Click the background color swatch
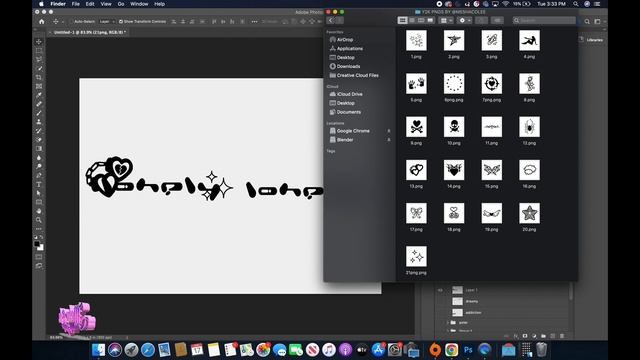The width and height of the screenshot is (640, 360). click(x=40, y=247)
